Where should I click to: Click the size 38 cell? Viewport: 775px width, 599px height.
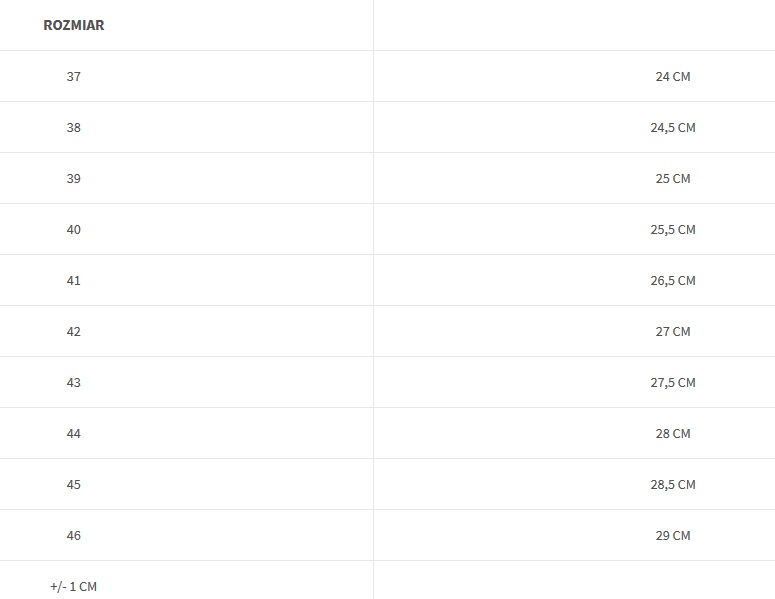coord(73,127)
